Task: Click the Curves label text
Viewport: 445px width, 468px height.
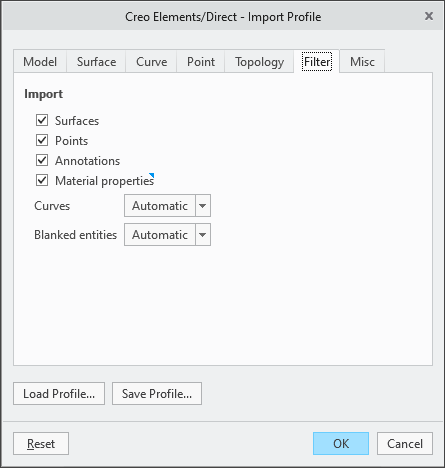Action: coord(52,206)
